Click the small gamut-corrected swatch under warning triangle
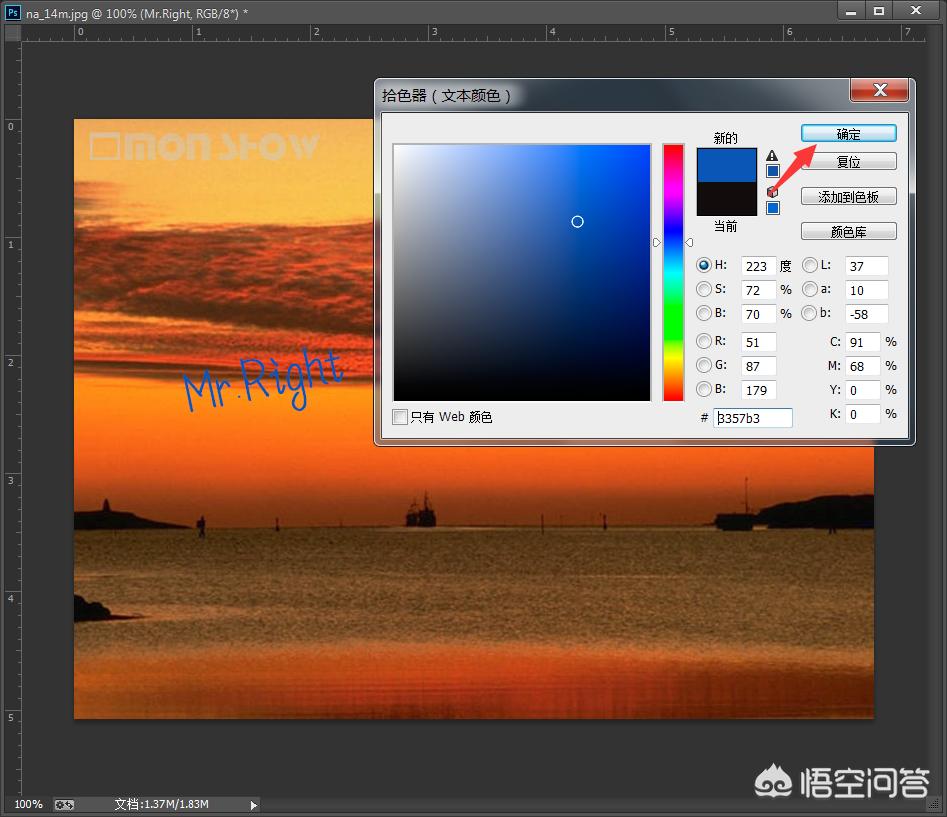This screenshot has width=947, height=817. tap(772, 171)
